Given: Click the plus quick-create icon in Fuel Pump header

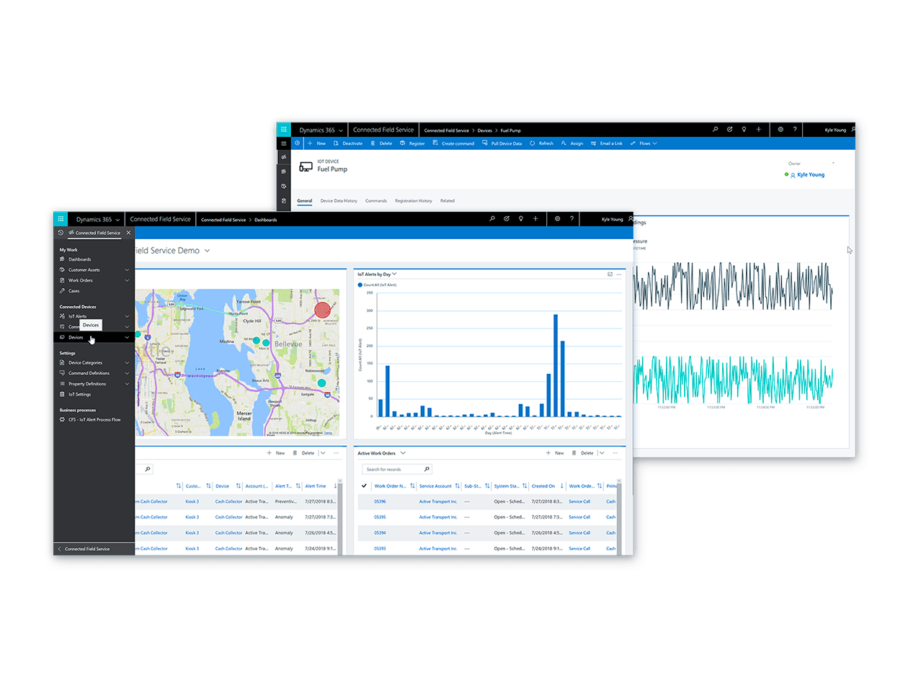Looking at the screenshot, I should click(x=759, y=130).
